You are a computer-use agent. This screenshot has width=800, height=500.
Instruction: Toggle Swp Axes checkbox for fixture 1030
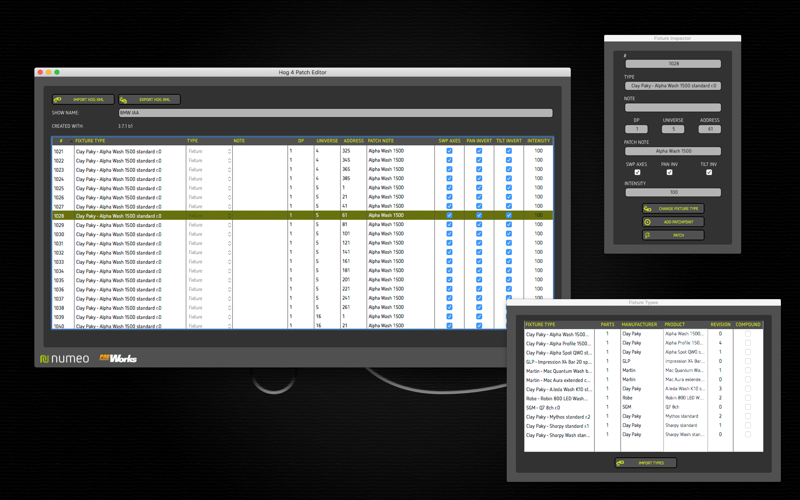pos(449,234)
